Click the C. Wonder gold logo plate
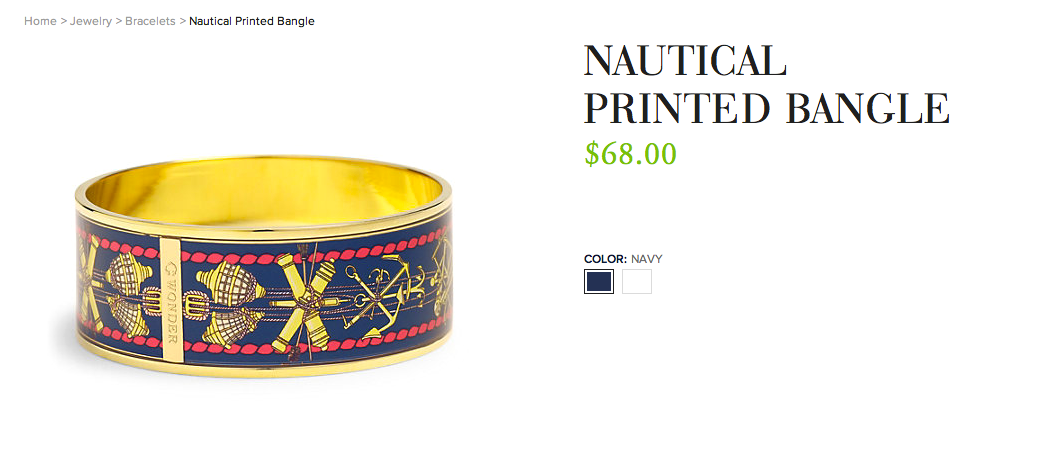The image size is (1038, 450). [x=171, y=300]
